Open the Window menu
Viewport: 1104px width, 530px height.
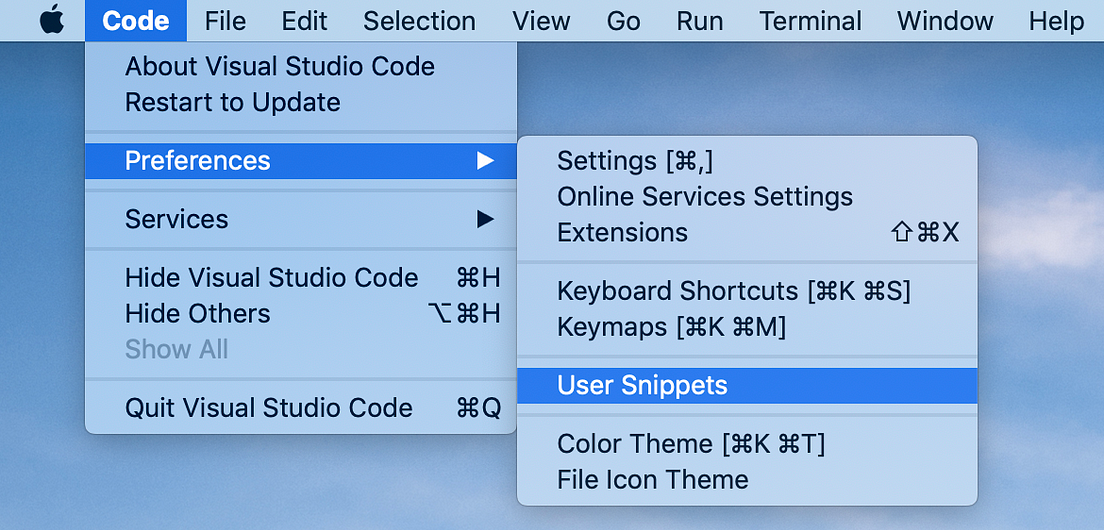[945, 20]
